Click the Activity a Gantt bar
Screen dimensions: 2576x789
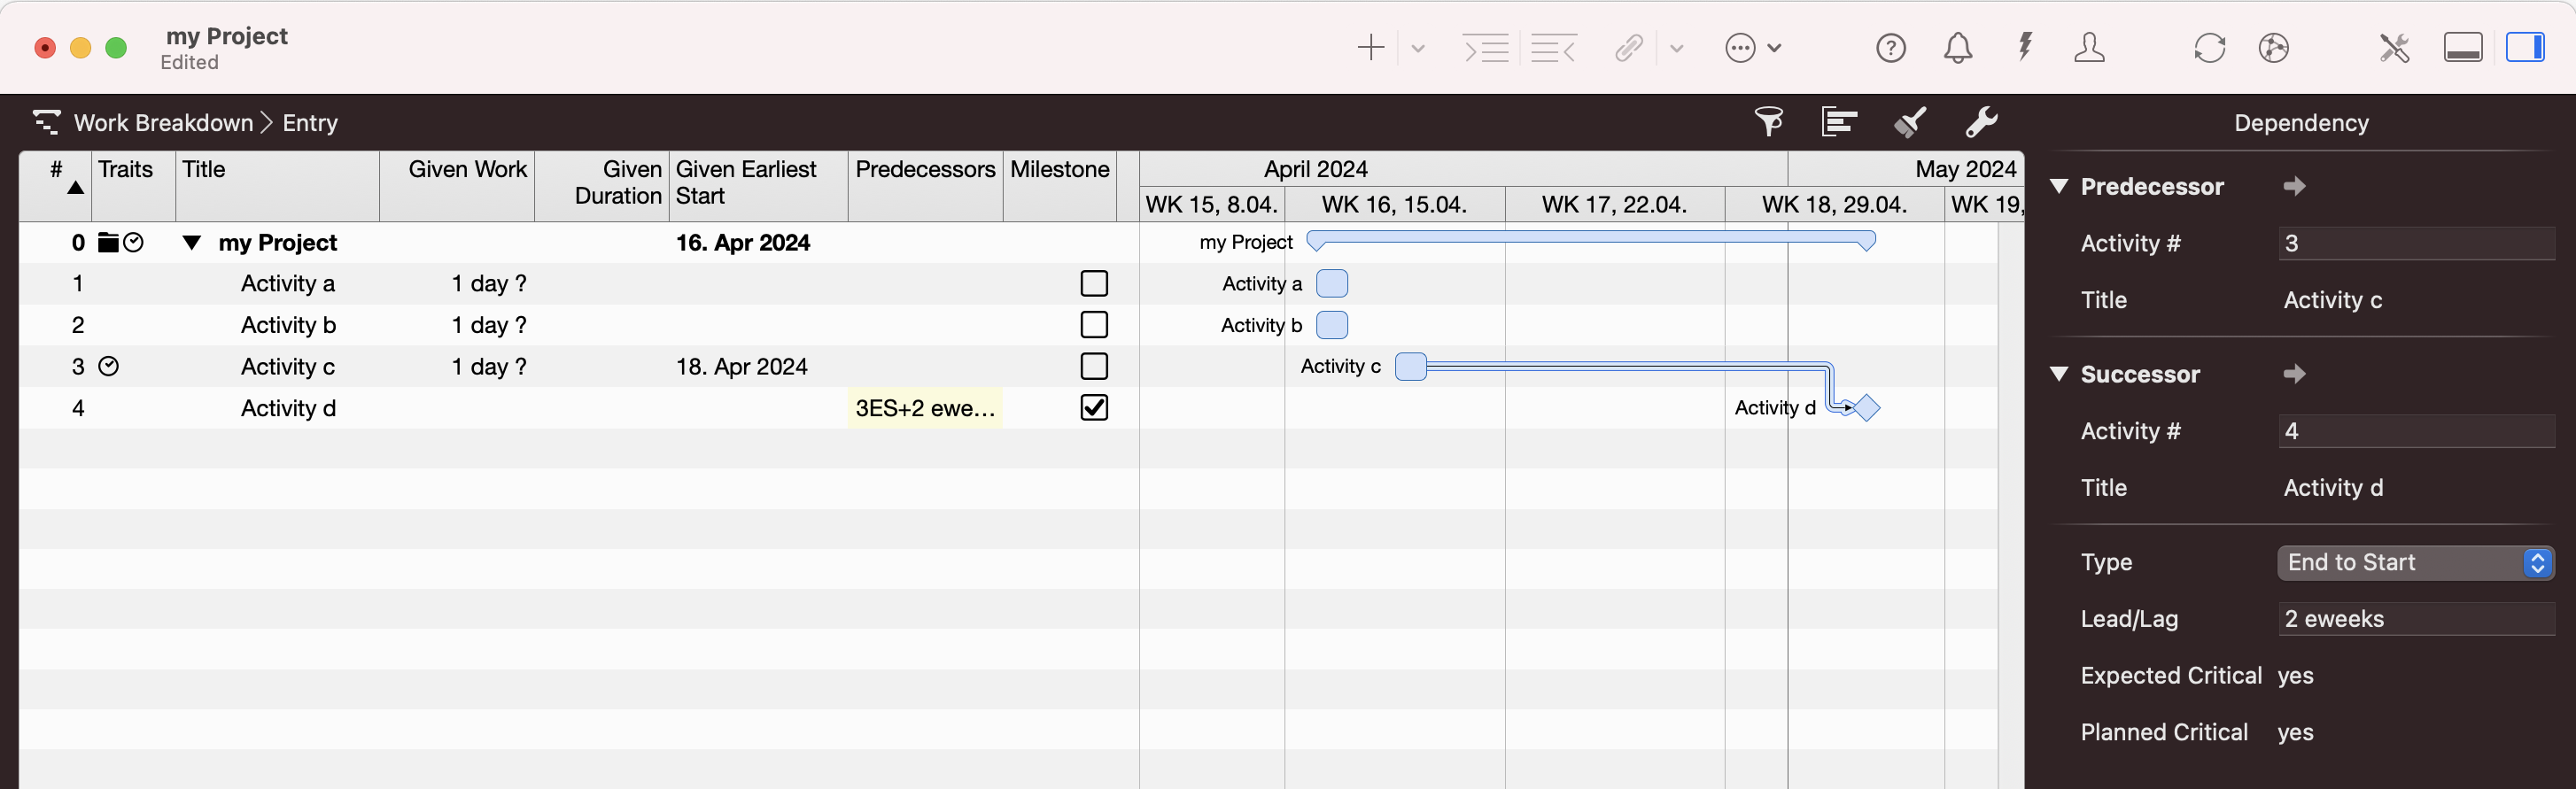tap(1332, 284)
